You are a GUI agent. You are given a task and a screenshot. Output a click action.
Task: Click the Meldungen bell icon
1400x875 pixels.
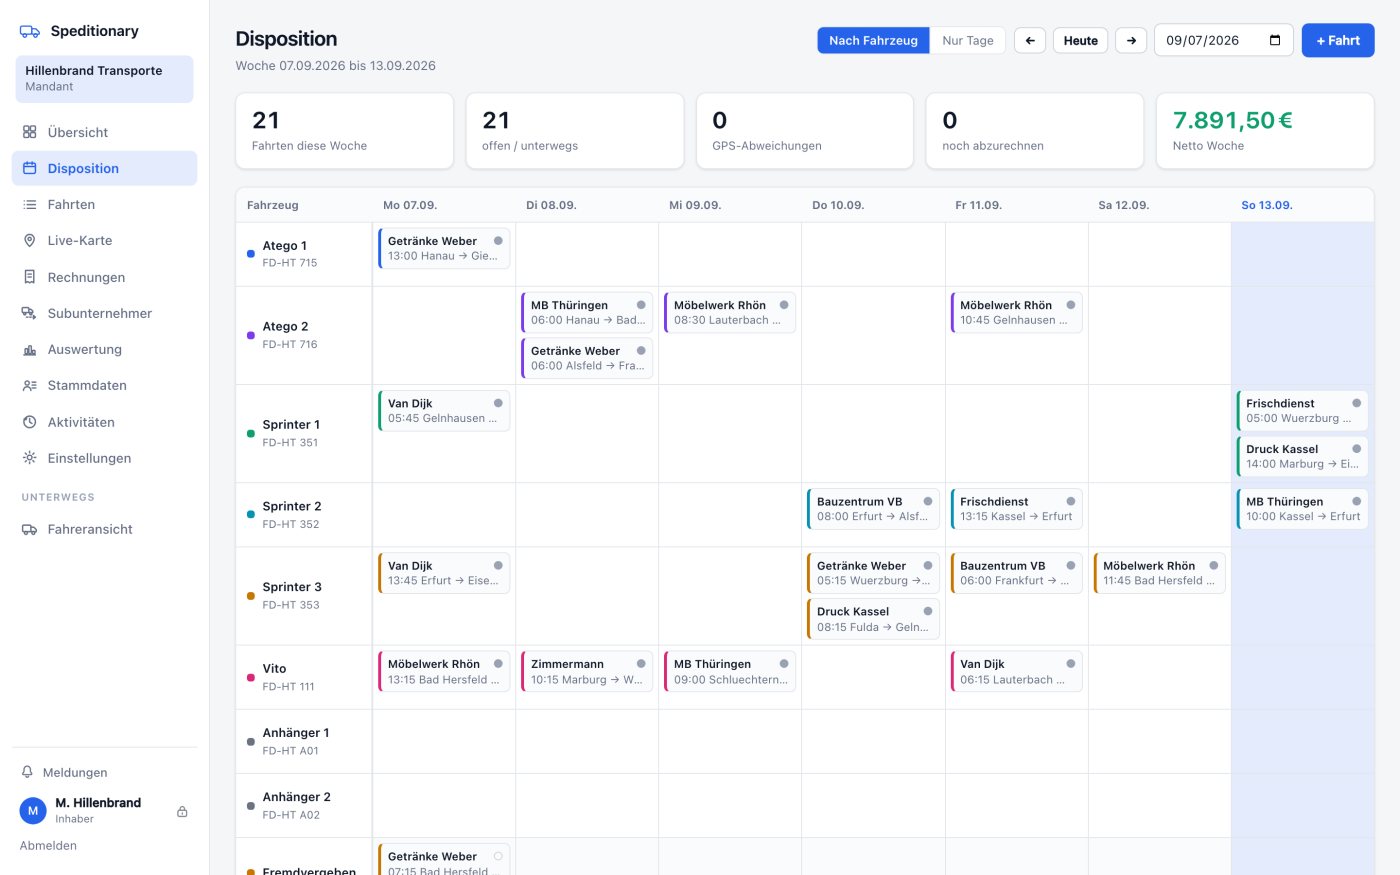coord(27,772)
